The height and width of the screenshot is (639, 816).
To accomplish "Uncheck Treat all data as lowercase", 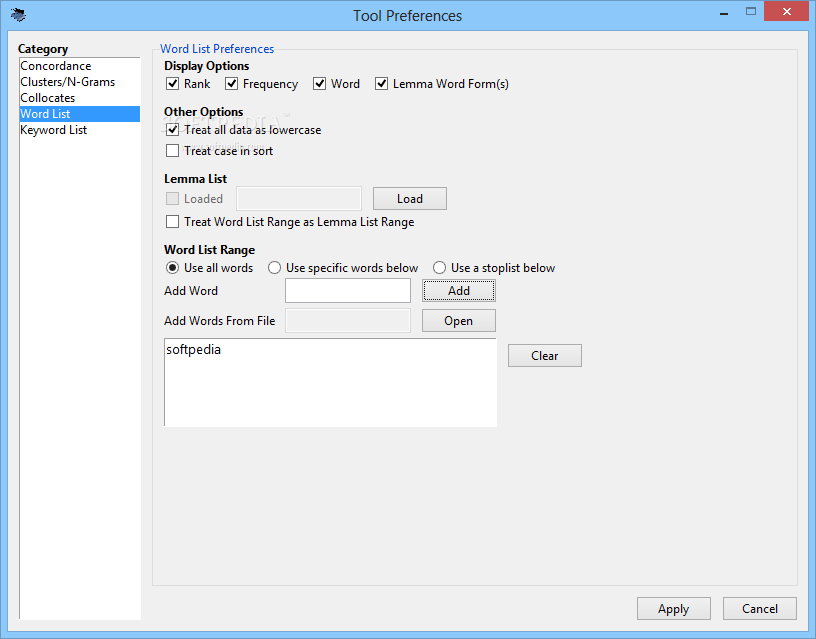I will click(x=172, y=130).
